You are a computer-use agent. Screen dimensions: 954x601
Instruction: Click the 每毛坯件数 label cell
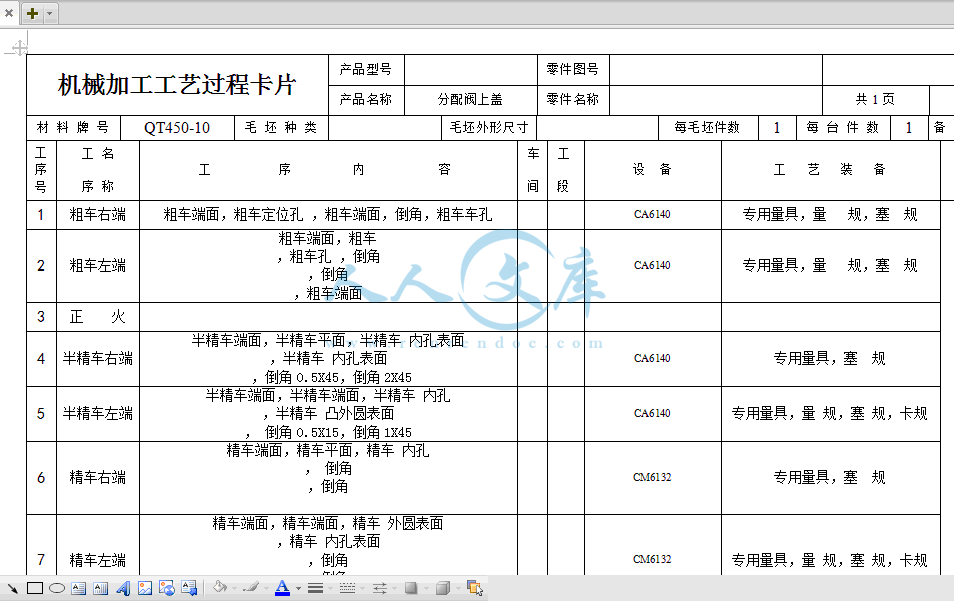pyautogui.click(x=707, y=128)
